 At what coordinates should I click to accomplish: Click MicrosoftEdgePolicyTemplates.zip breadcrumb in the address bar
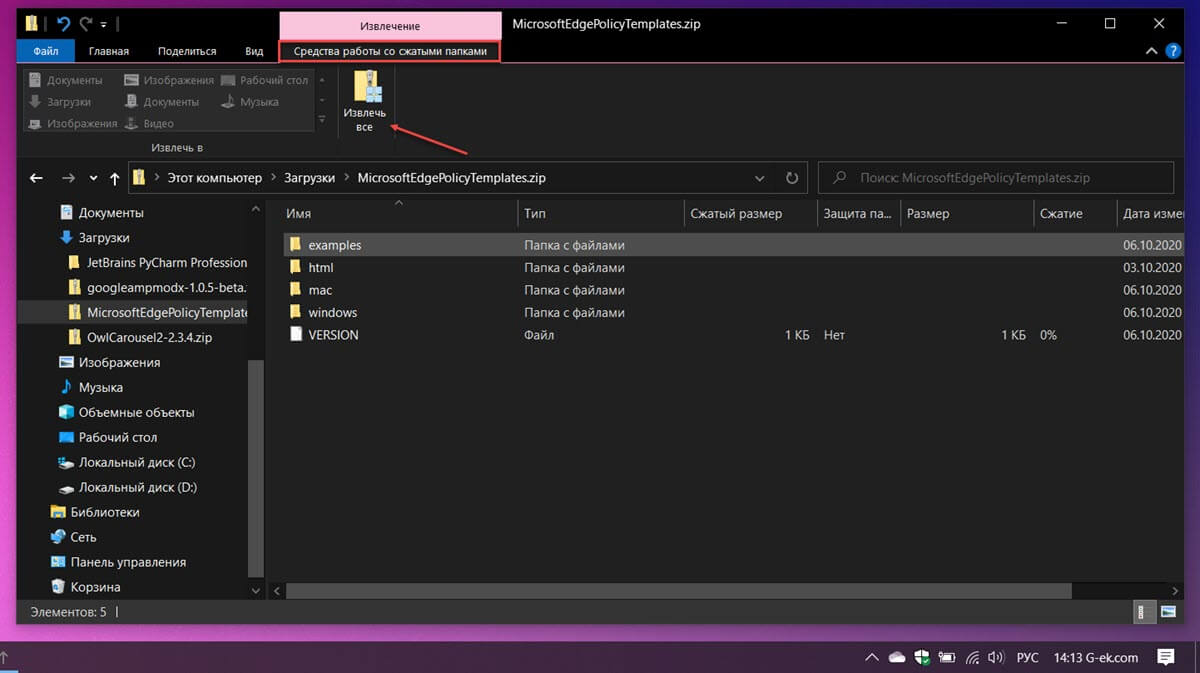452,178
